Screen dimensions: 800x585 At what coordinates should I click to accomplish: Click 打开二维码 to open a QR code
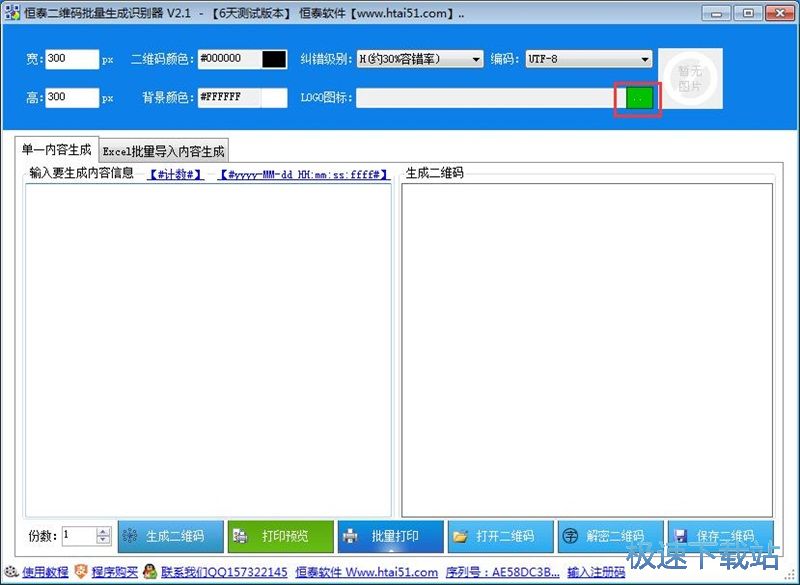501,536
